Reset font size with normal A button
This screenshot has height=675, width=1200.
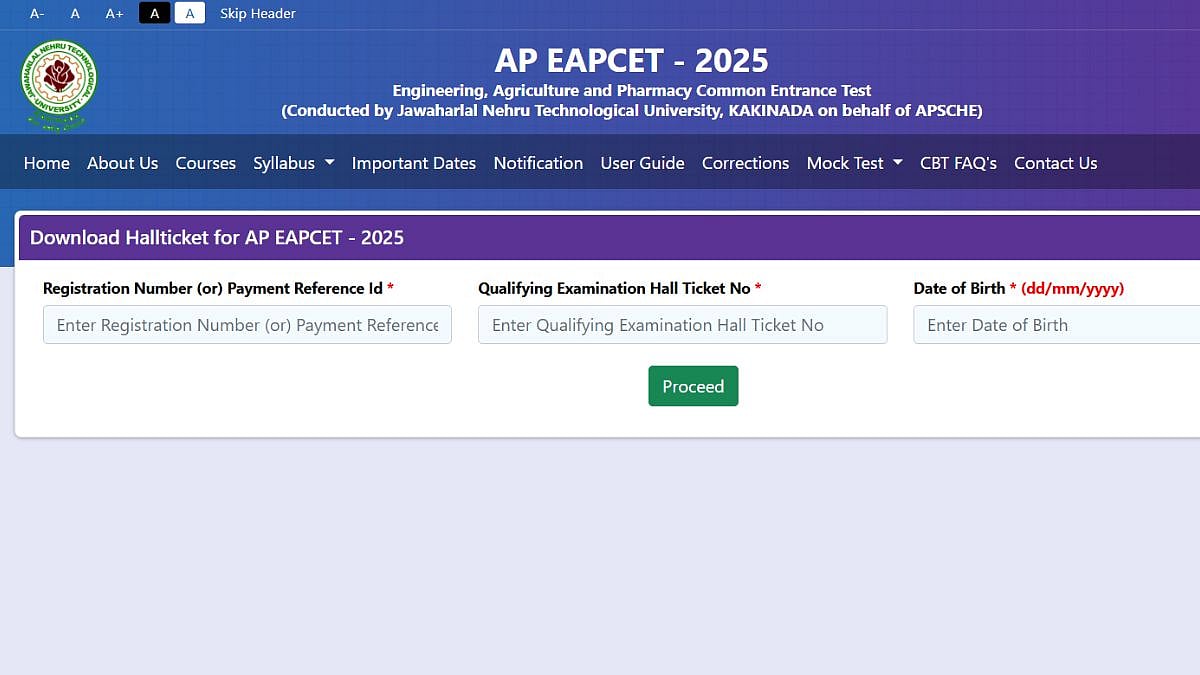(x=75, y=14)
